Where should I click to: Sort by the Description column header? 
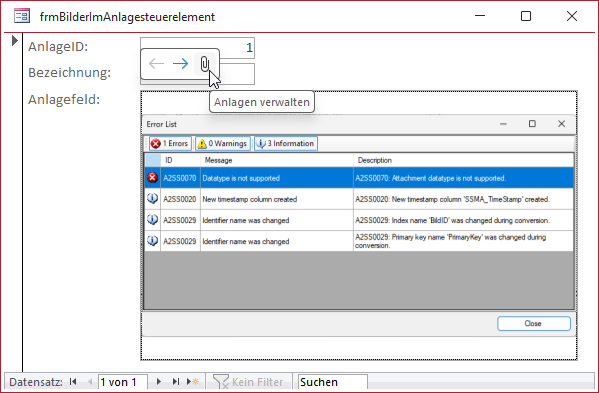[x=463, y=160]
